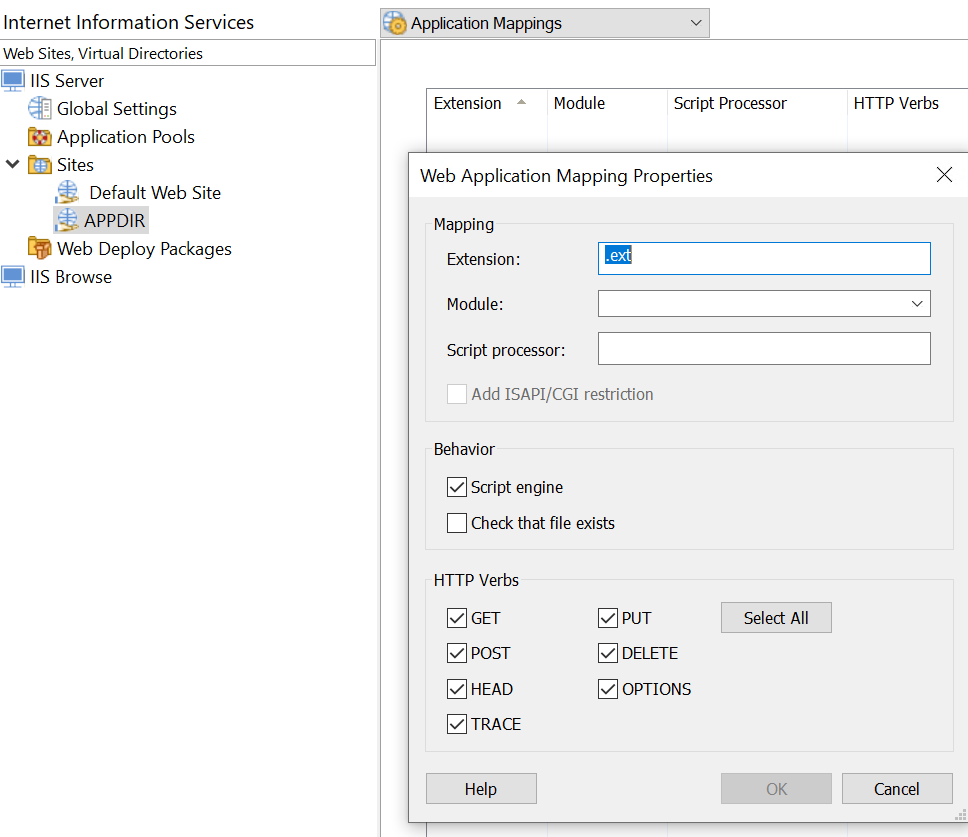Enable Check that file exists

click(457, 523)
